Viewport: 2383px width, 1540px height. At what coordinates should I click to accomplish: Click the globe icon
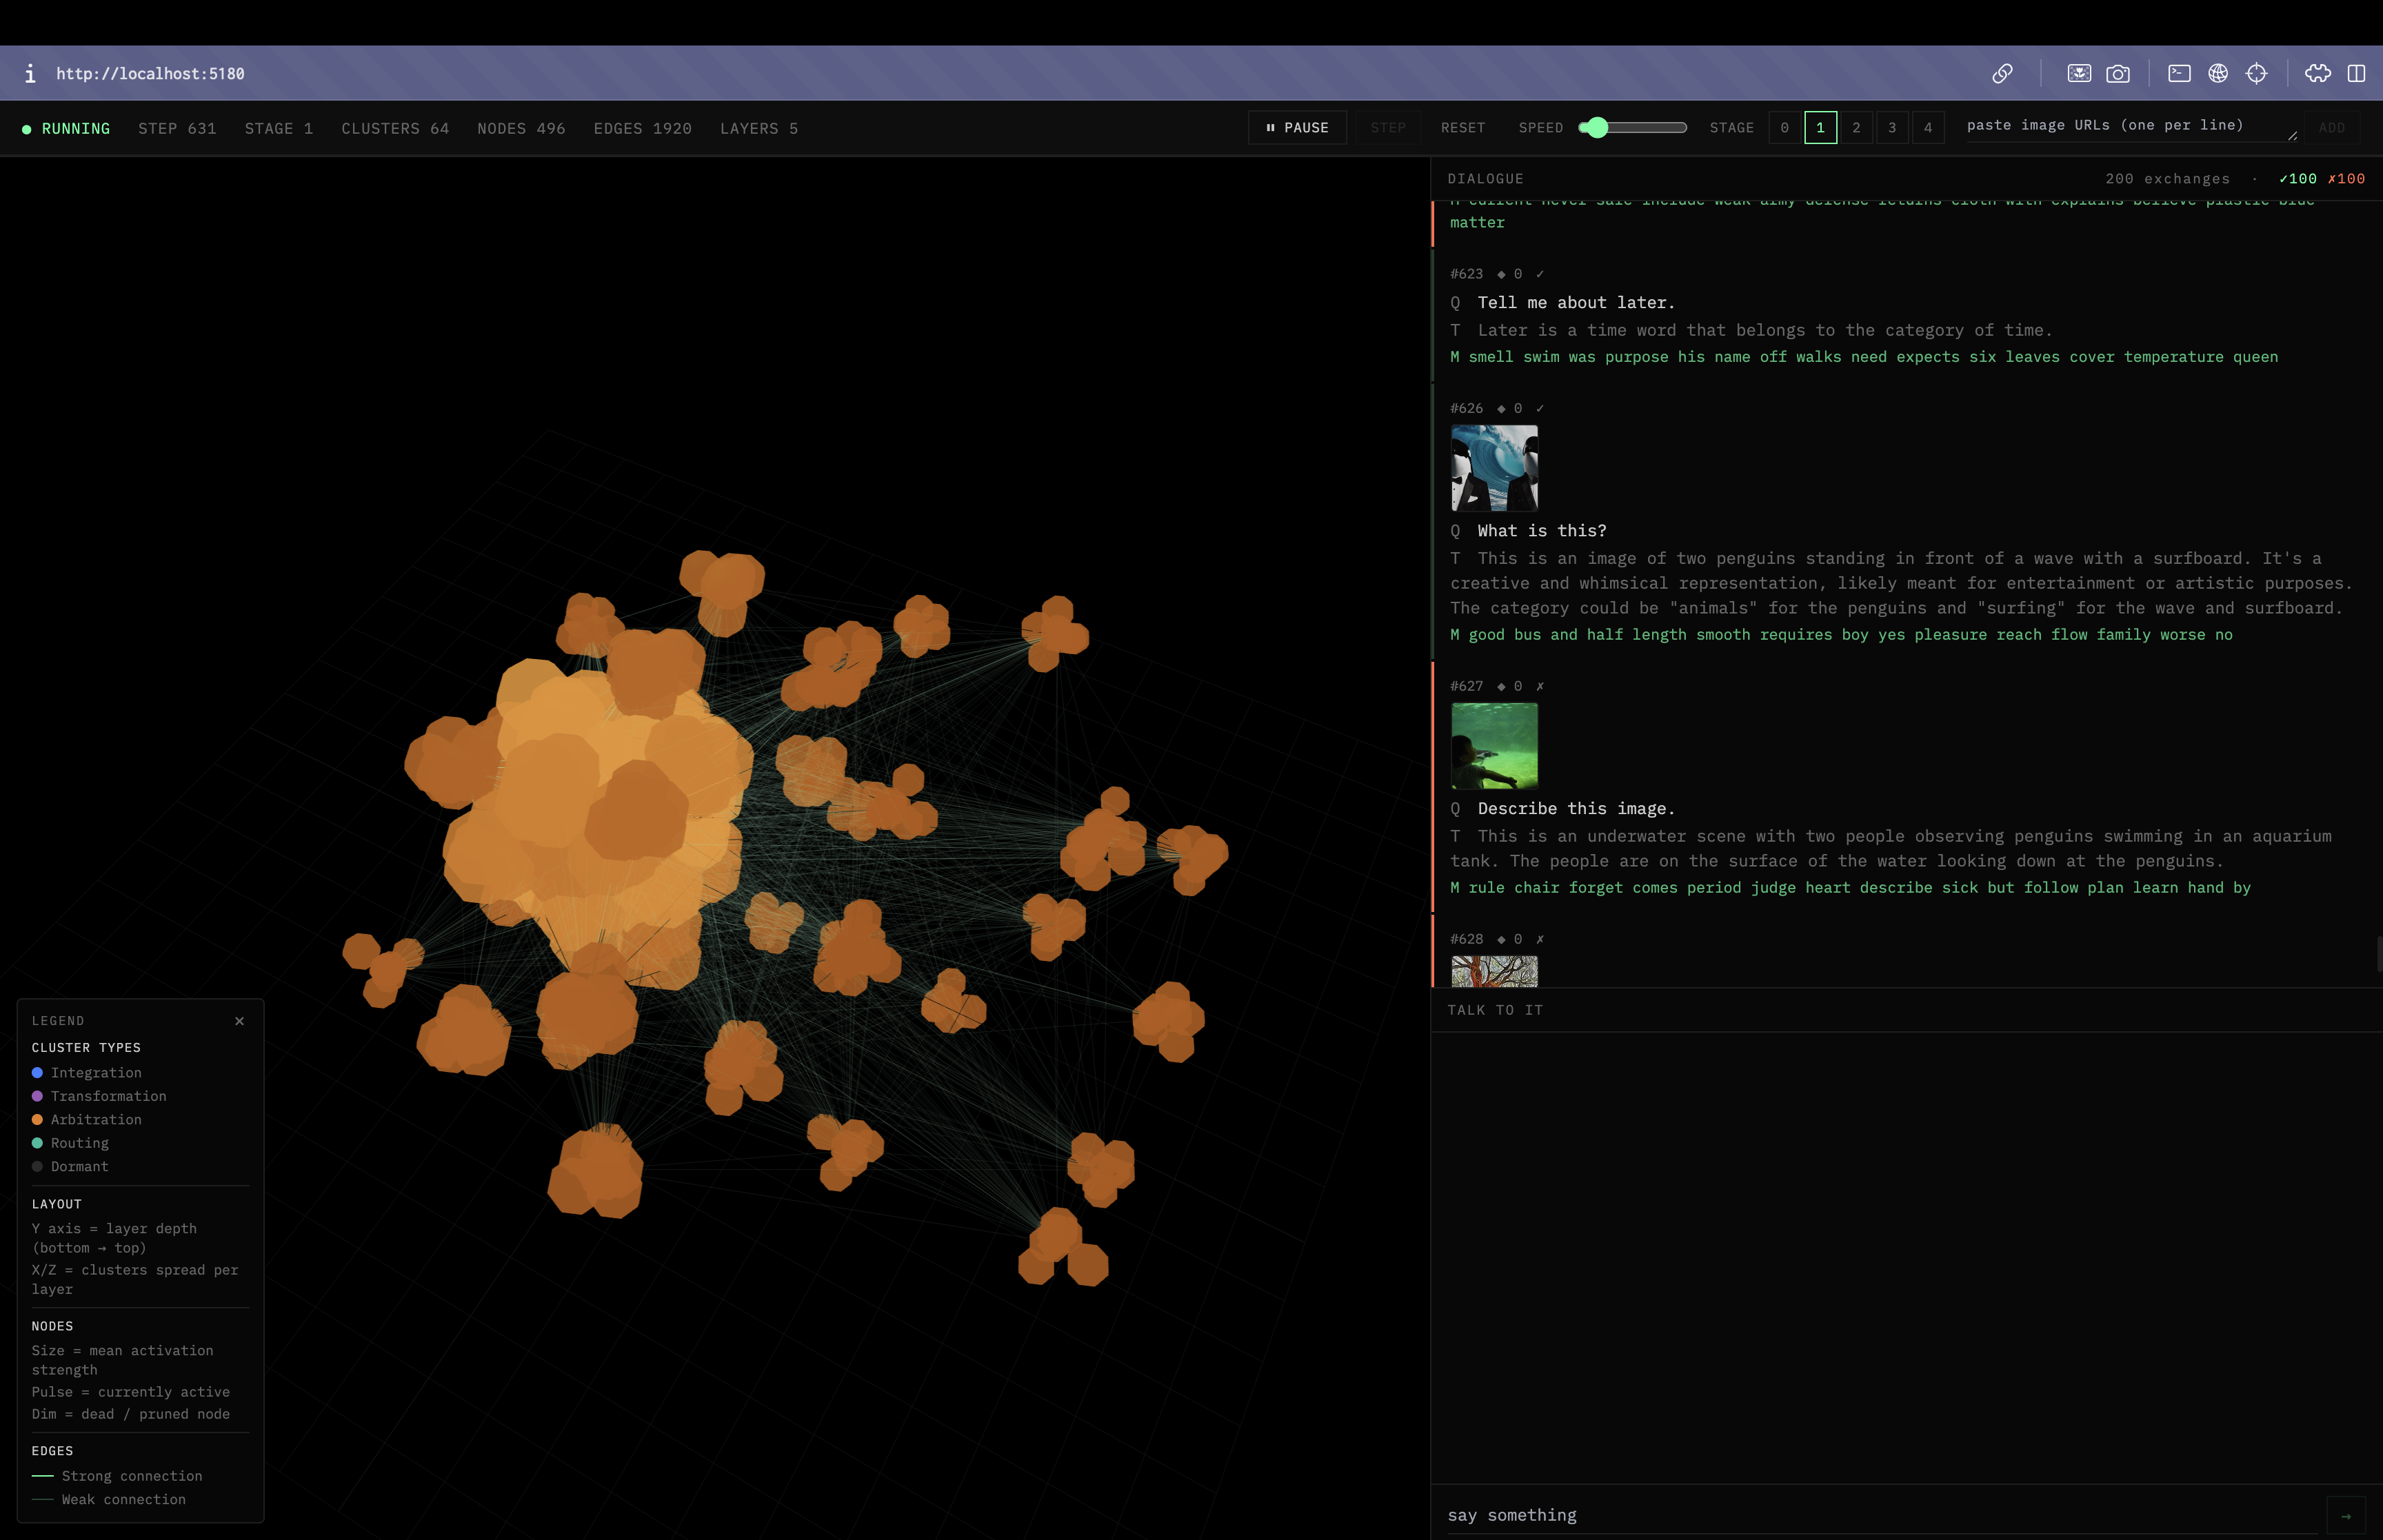[x=2218, y=73]
